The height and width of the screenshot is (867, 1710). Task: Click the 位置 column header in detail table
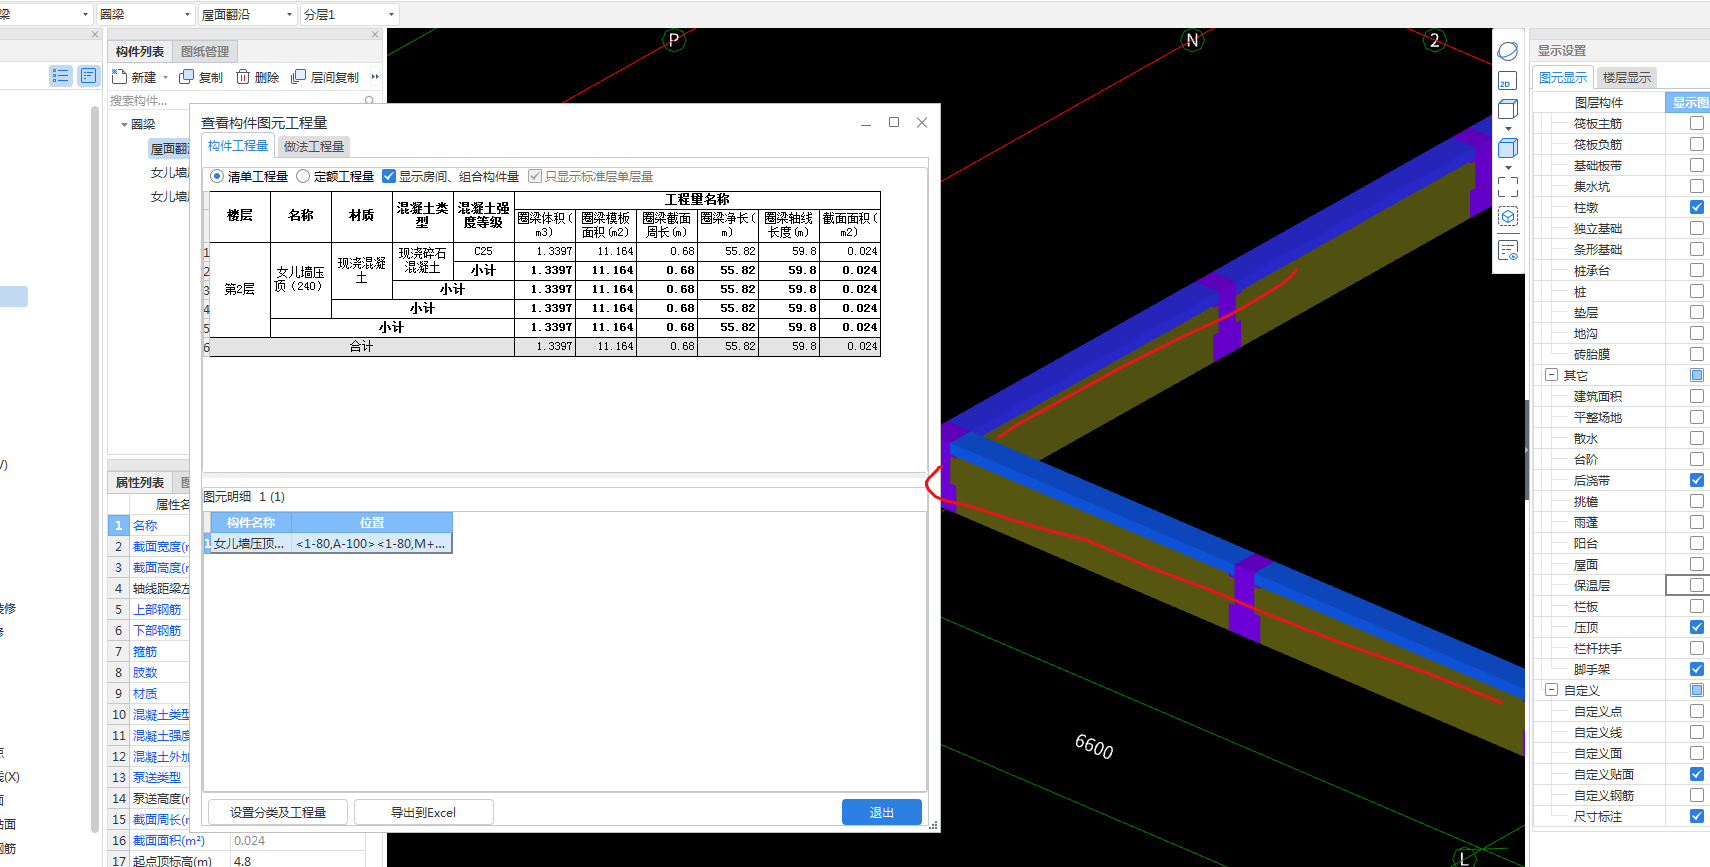point(372,522)
